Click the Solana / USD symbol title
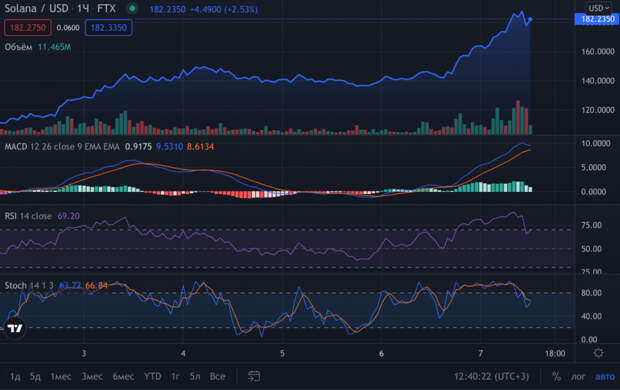This screenshot has height=390, width=620. point(36,8)
